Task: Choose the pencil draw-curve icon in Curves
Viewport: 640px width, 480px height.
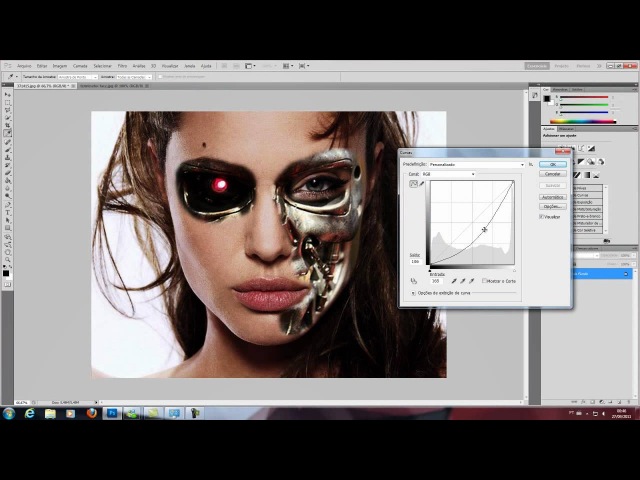Action: pyautogui.click(x=421, y=184)
